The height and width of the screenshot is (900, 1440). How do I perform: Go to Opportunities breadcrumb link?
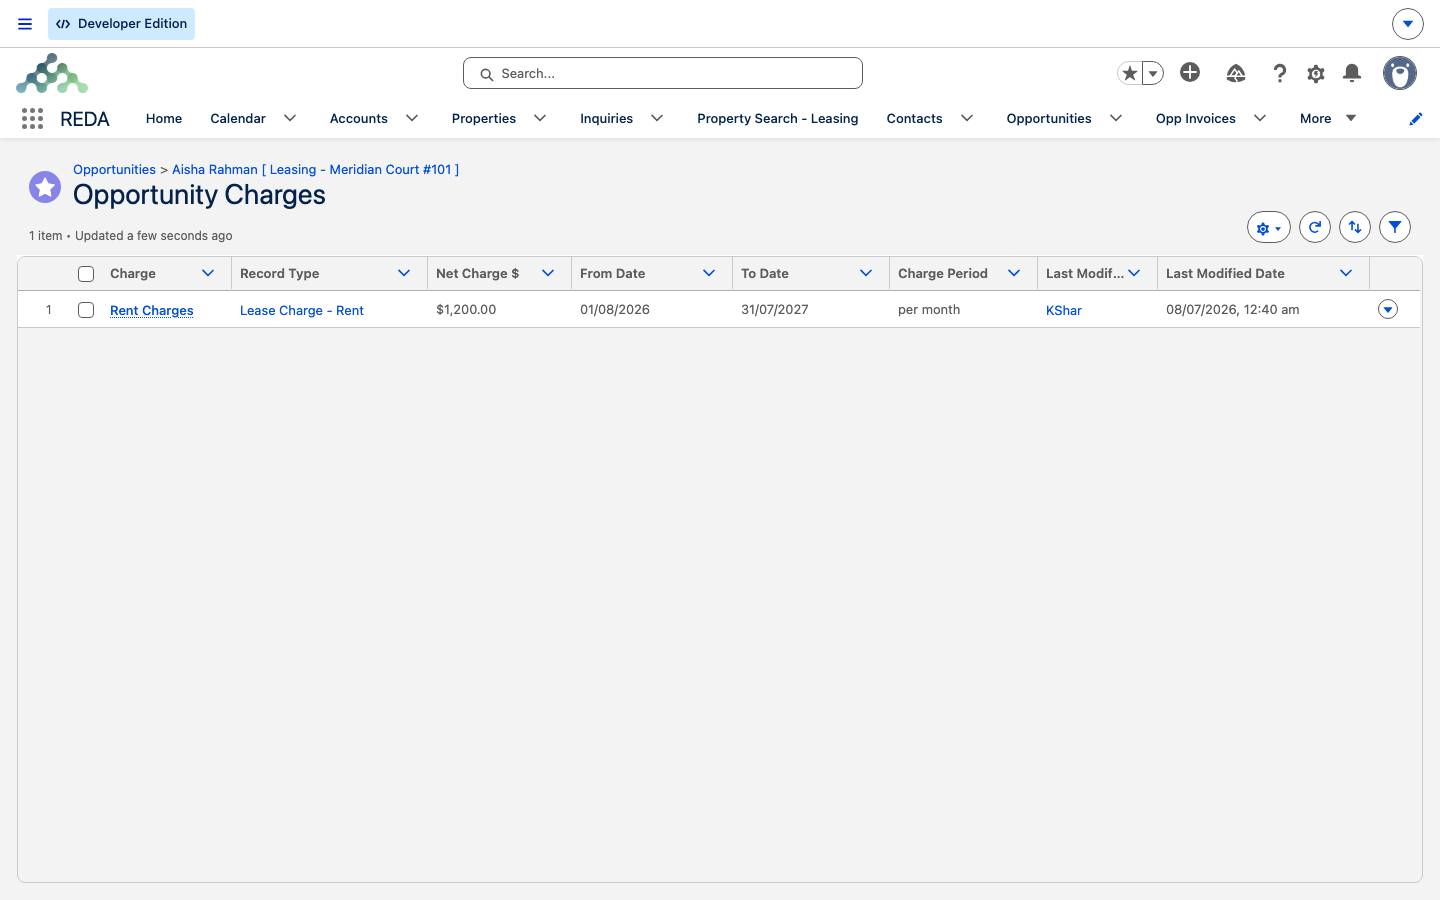click(114, 169)
